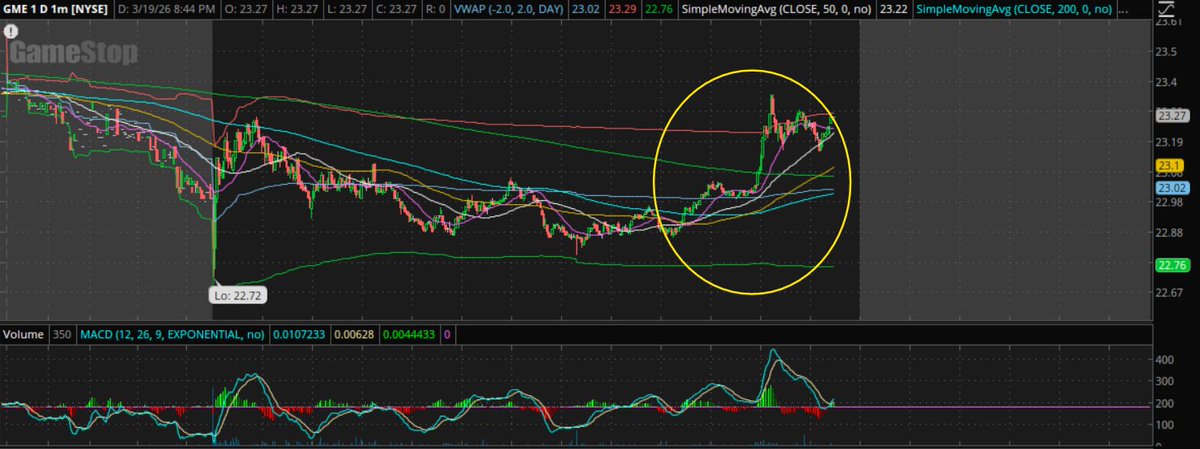Click the GME 1 D 1m [NYSE] symbol label
Image resolution: width=1200 pixels, height=449 pixels.
click(53, 9)
